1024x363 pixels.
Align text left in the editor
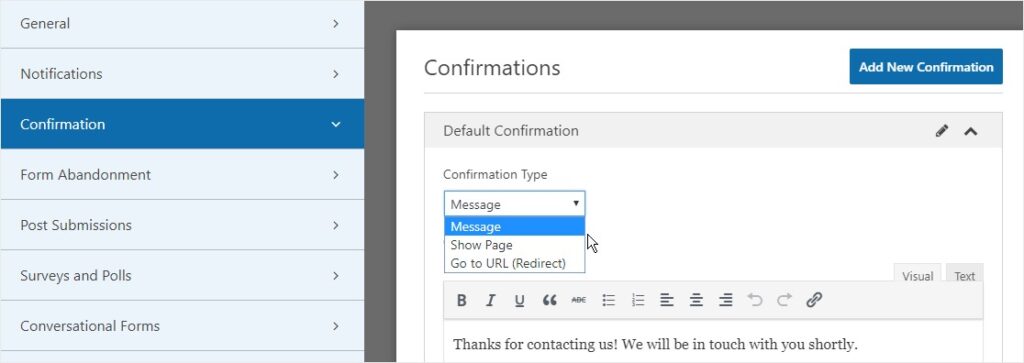pyautogui.click(x=667, y=300)
